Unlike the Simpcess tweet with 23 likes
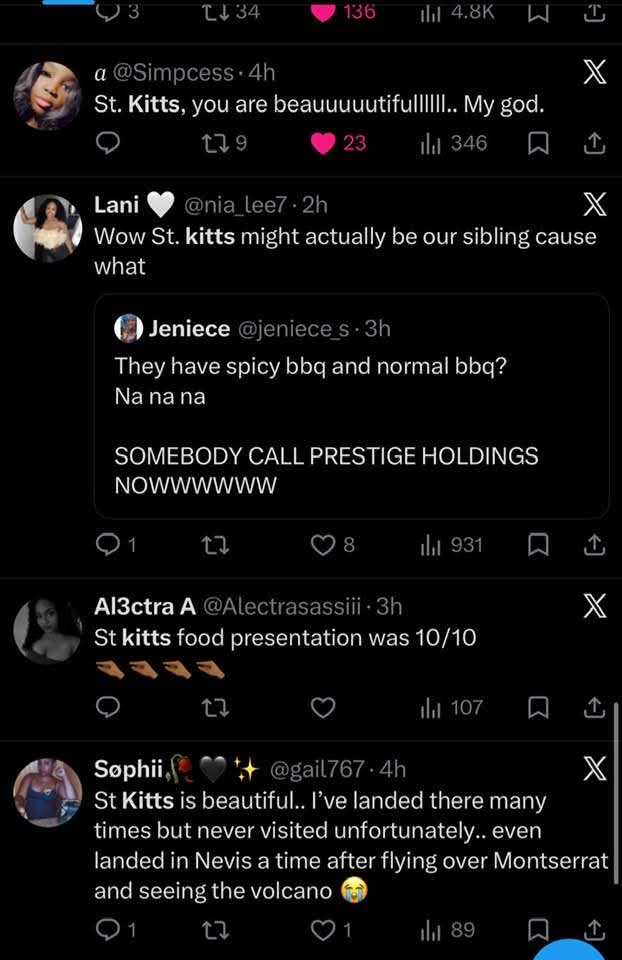The height and width of the screenshot is (960, 622). [322, 144]
